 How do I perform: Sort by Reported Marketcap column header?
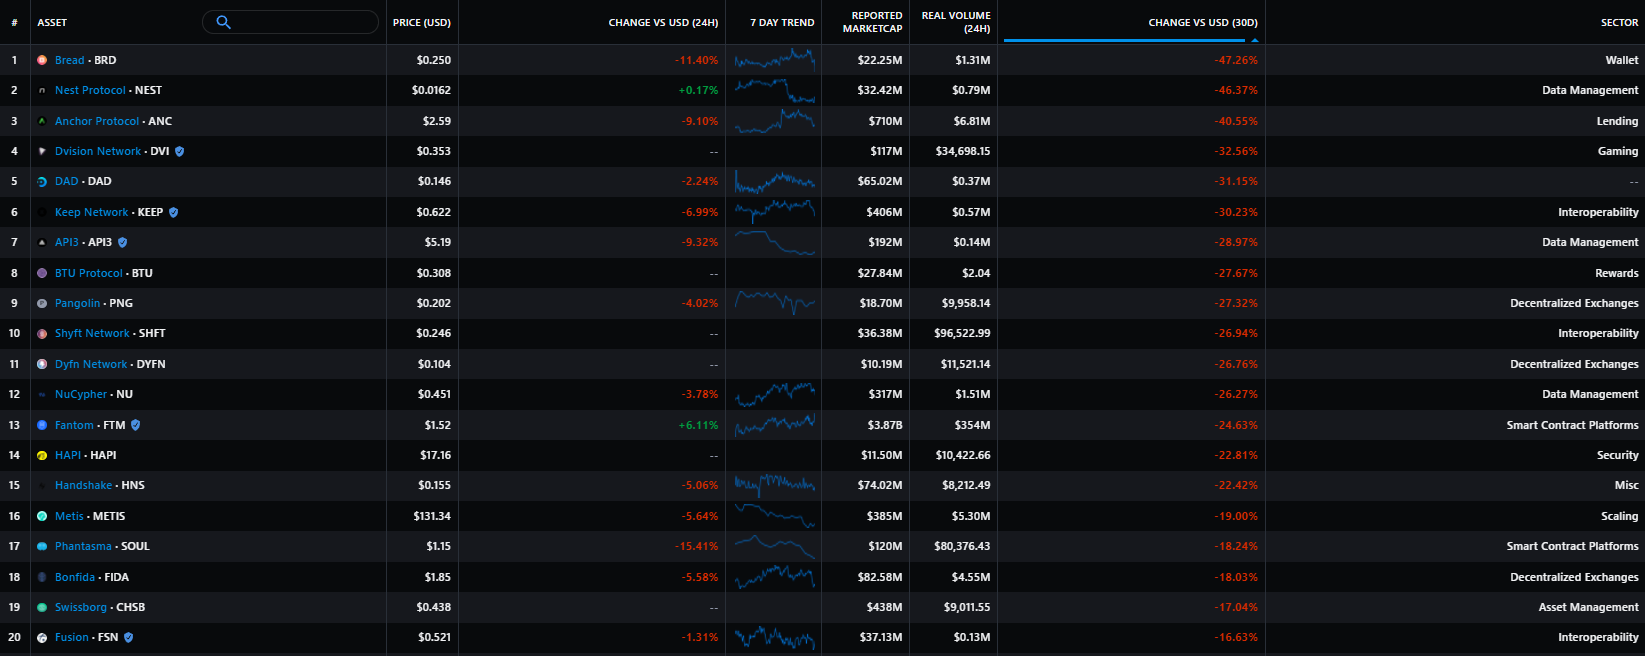click(x=872, y=22)
